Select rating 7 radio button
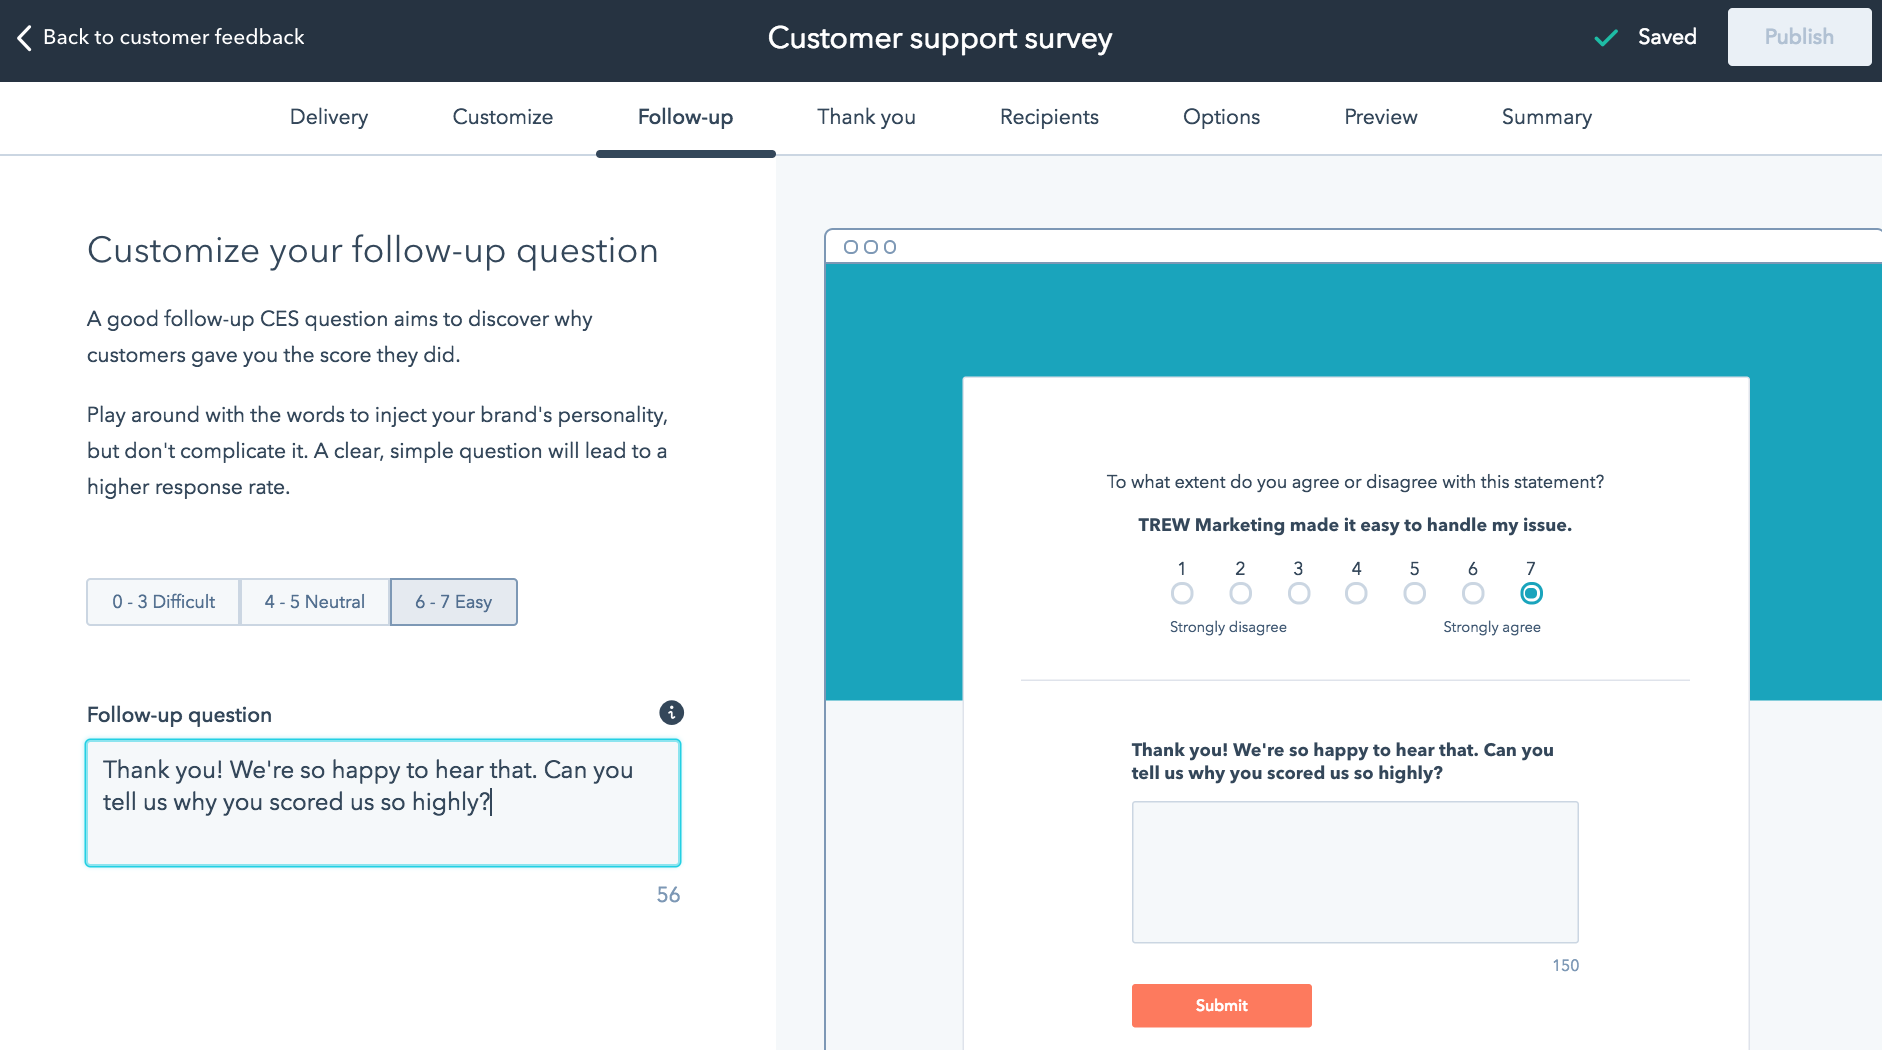 coord(1531,594)
